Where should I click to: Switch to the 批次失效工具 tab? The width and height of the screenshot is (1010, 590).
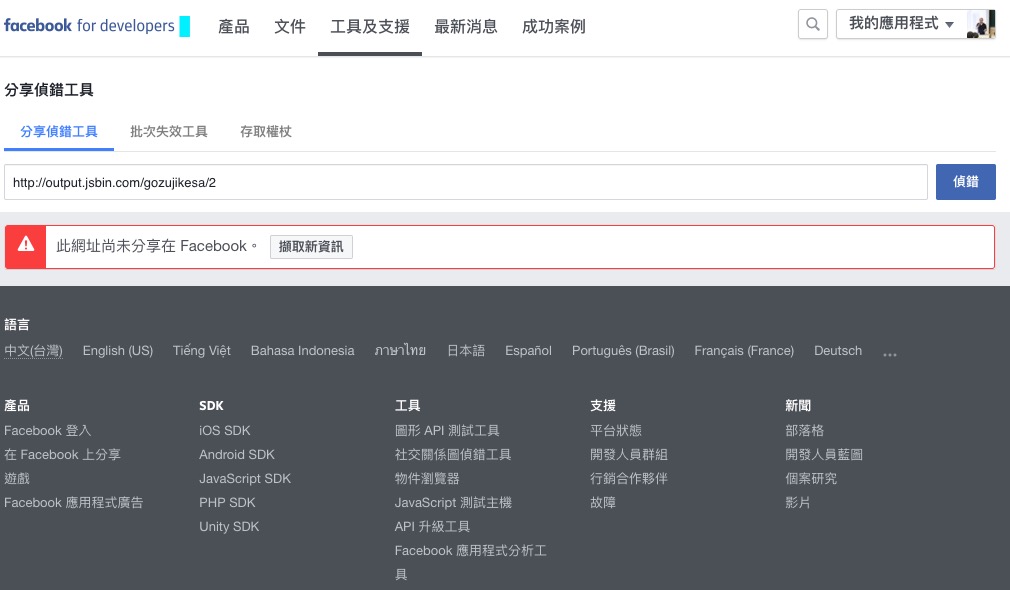(x=169, y=131)
